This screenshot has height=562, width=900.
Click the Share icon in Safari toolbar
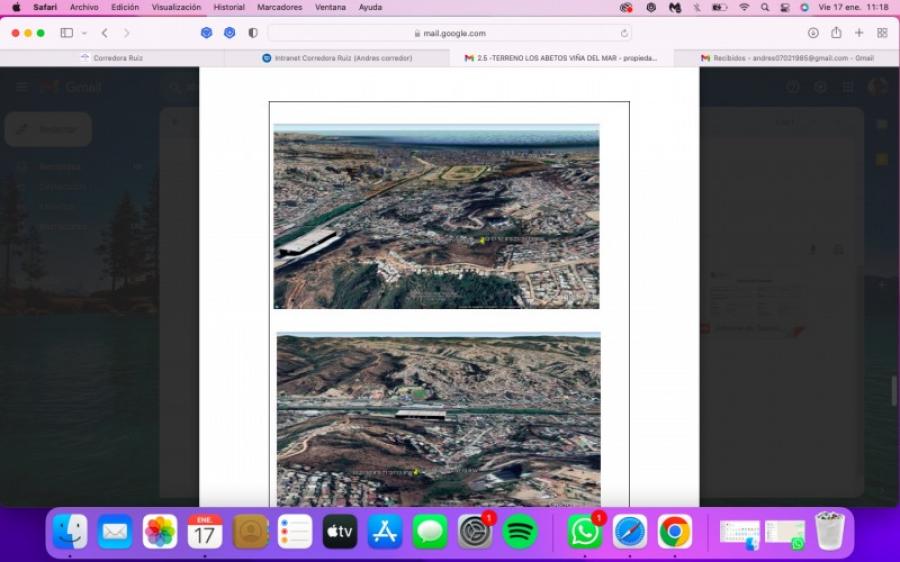(836, 33)
